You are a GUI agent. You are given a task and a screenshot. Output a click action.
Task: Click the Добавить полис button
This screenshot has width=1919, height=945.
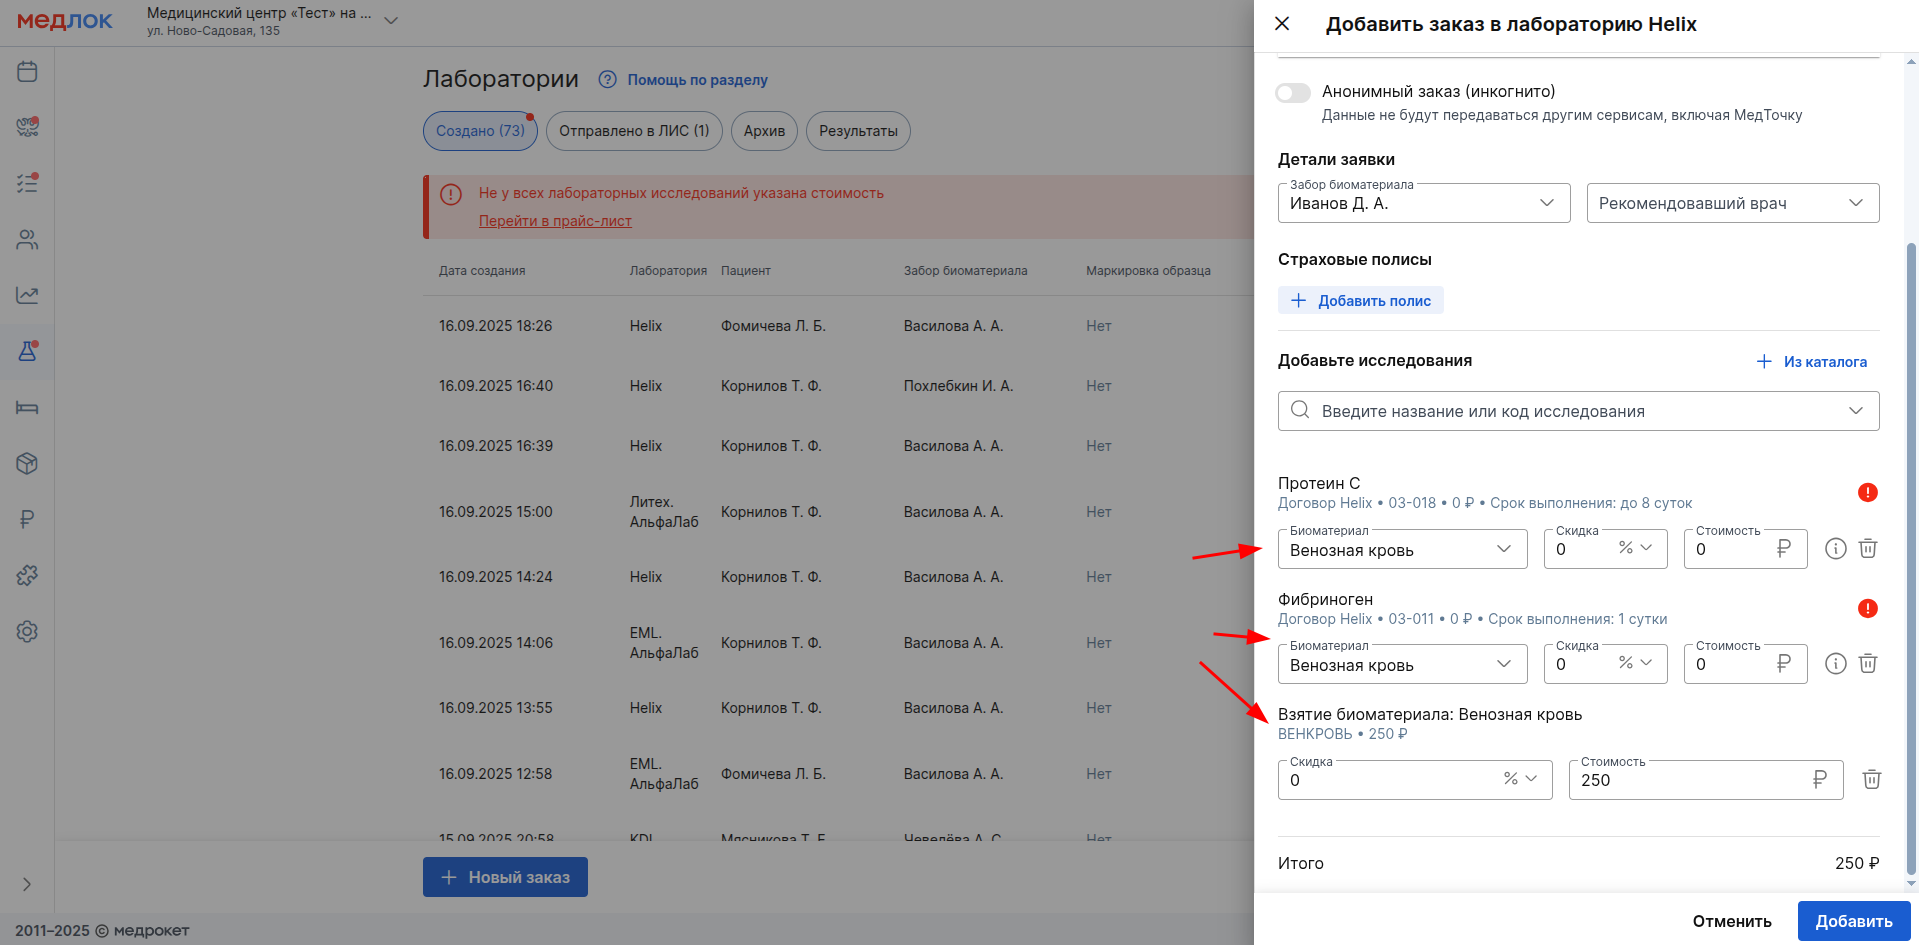coord(1360,301)
